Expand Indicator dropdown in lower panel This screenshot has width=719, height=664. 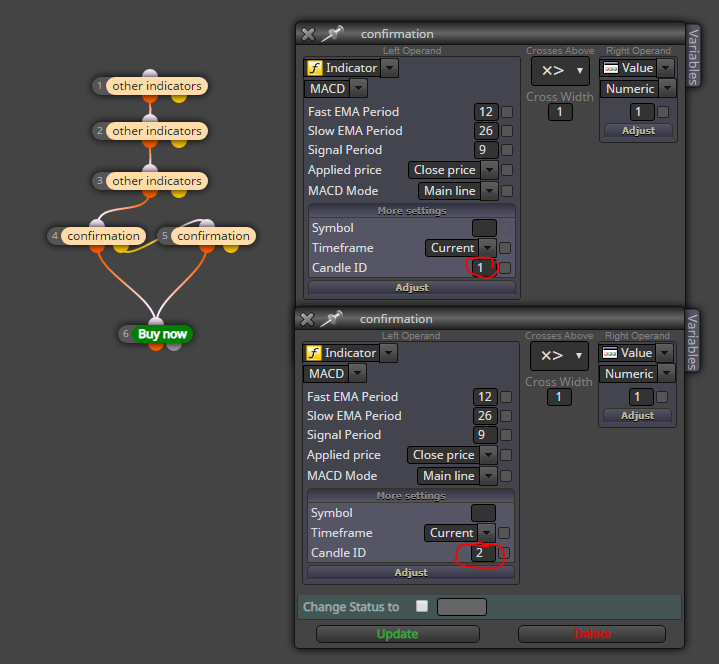pos(388,353)
